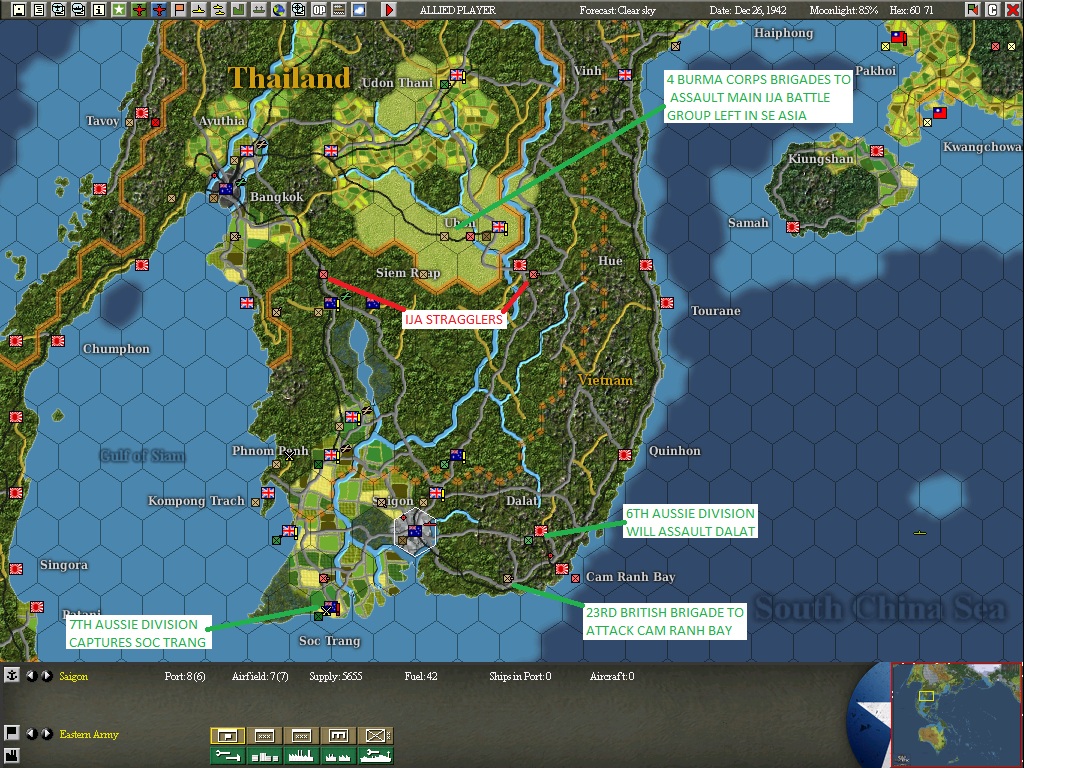Select the British unit at Kompong Trach
Viewport: 1078px width, 774px height.
[x=268, y=493]
